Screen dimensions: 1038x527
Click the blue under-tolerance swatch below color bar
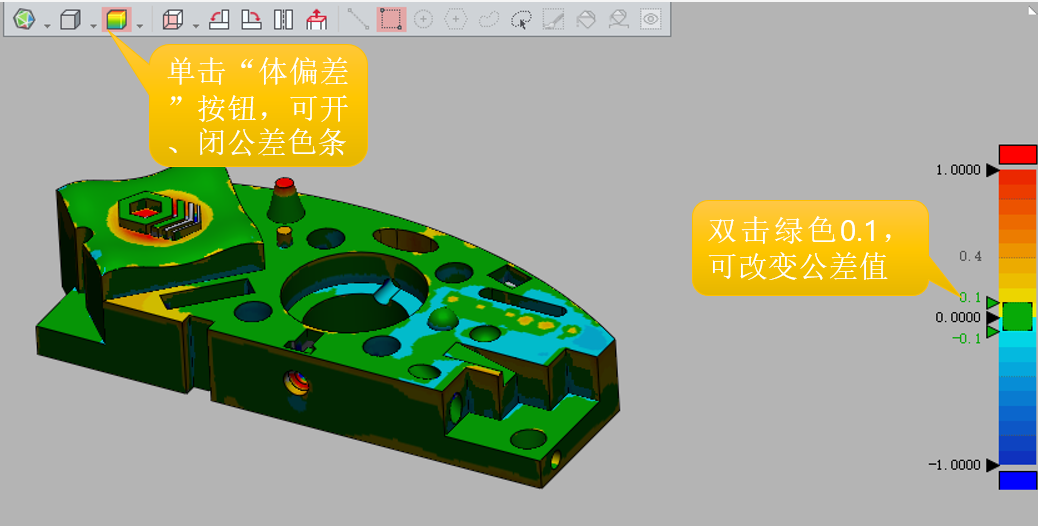1017,481
